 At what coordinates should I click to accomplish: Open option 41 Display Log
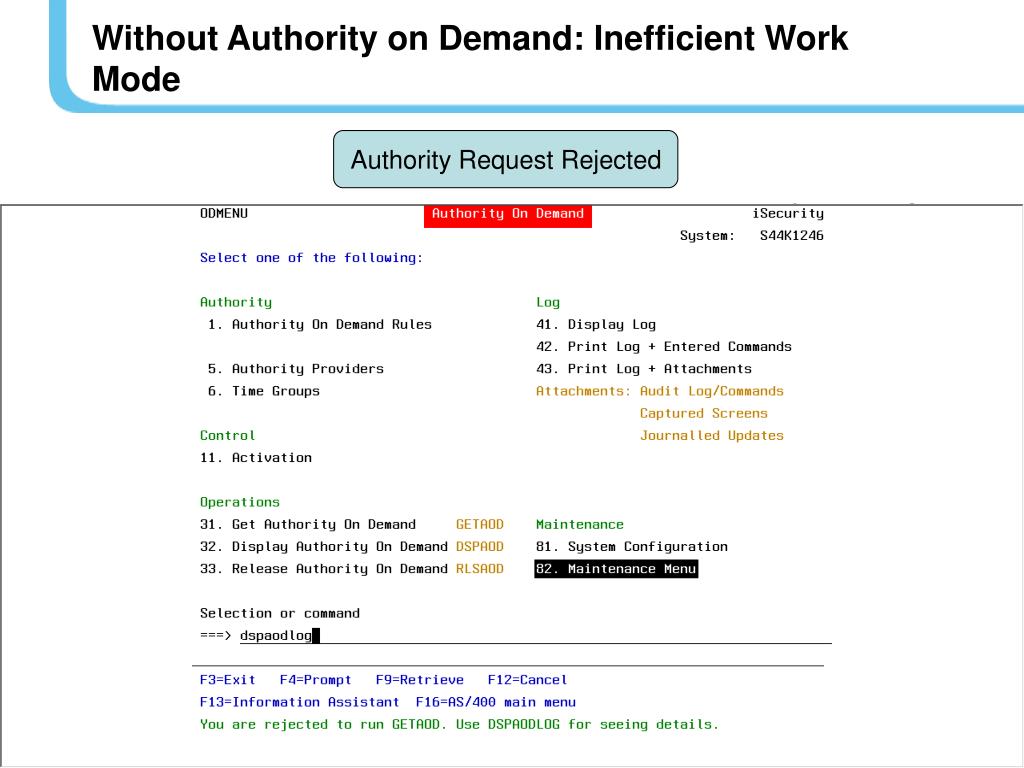click(596, 325)
